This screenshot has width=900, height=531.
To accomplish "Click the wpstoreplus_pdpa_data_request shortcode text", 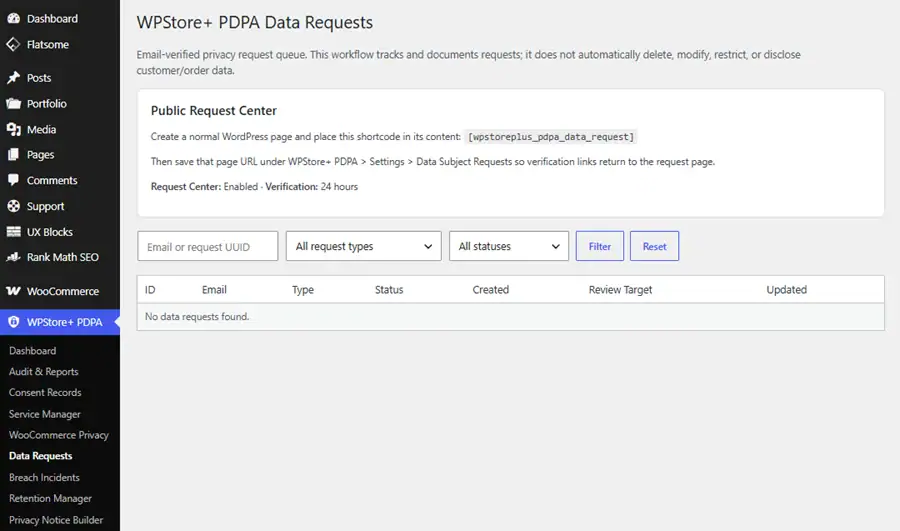I will click(551, 137).
